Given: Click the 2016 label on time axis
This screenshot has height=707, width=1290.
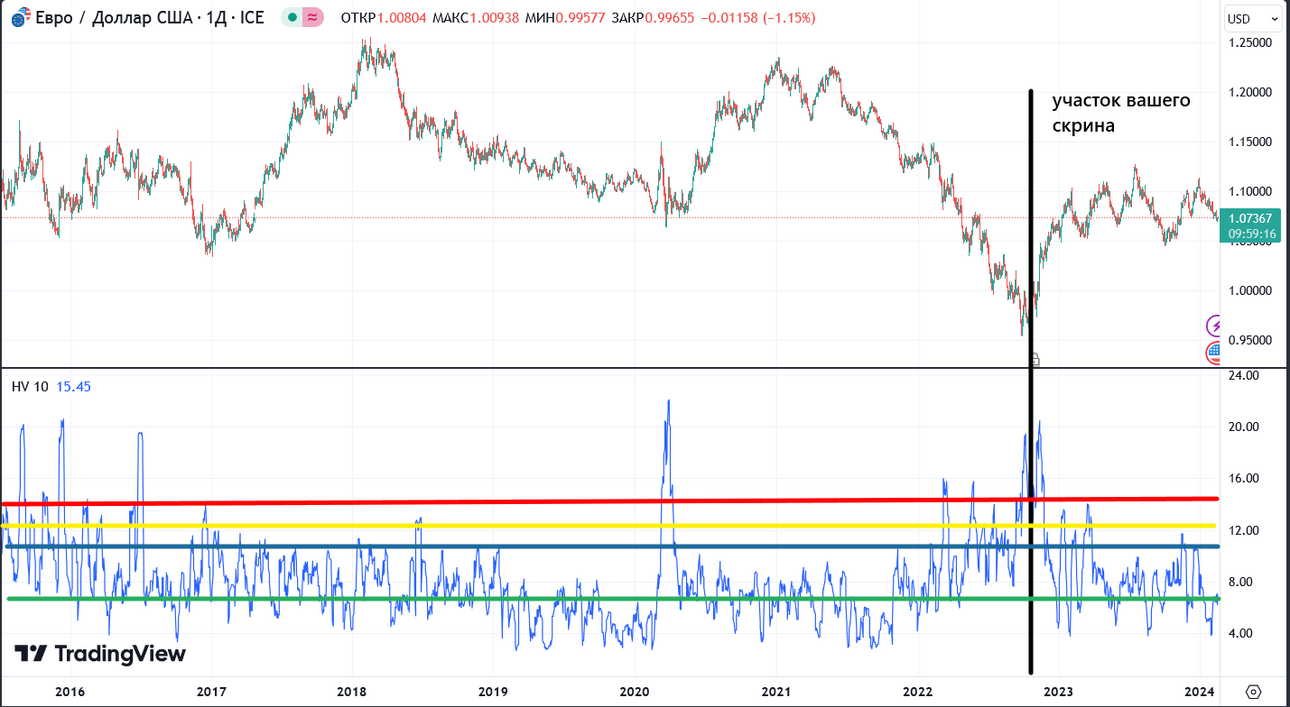Looking at the screenshot, I should pyautogui.click(x=70, y=691).
